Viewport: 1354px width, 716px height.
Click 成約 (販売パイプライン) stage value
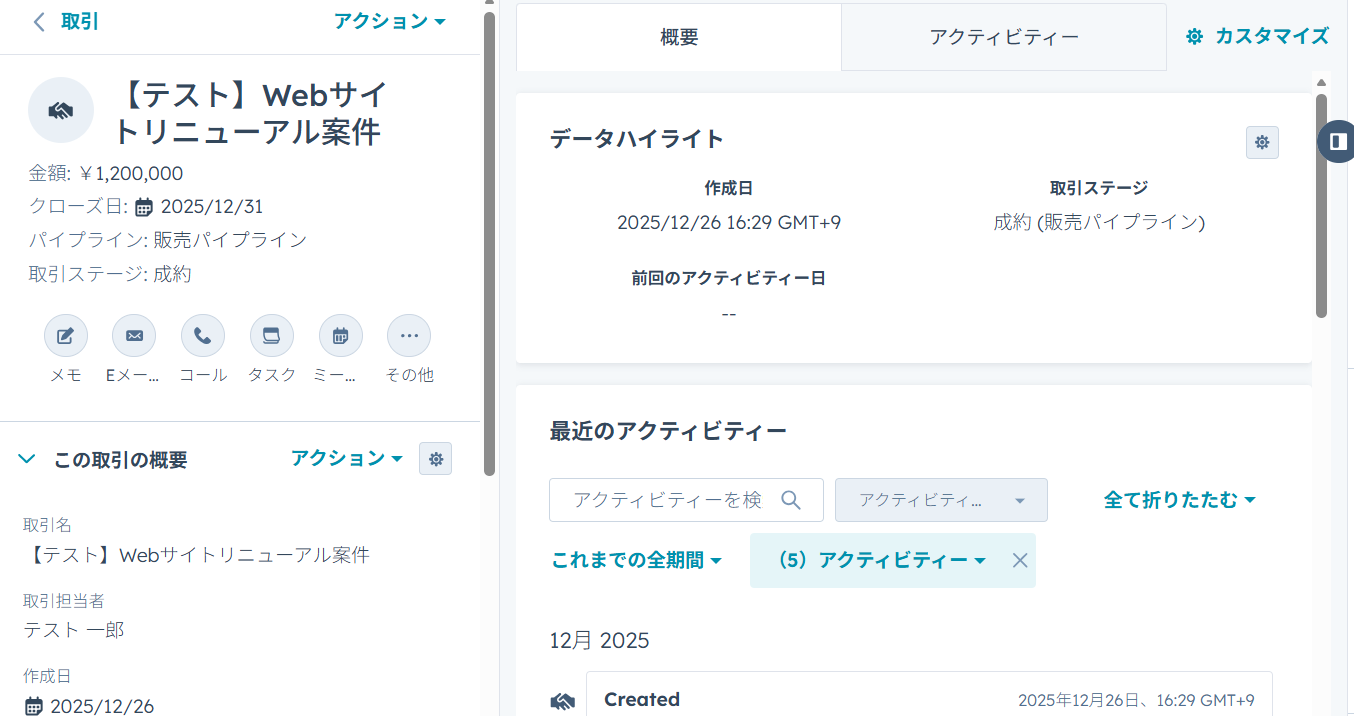pos(1099,222)
